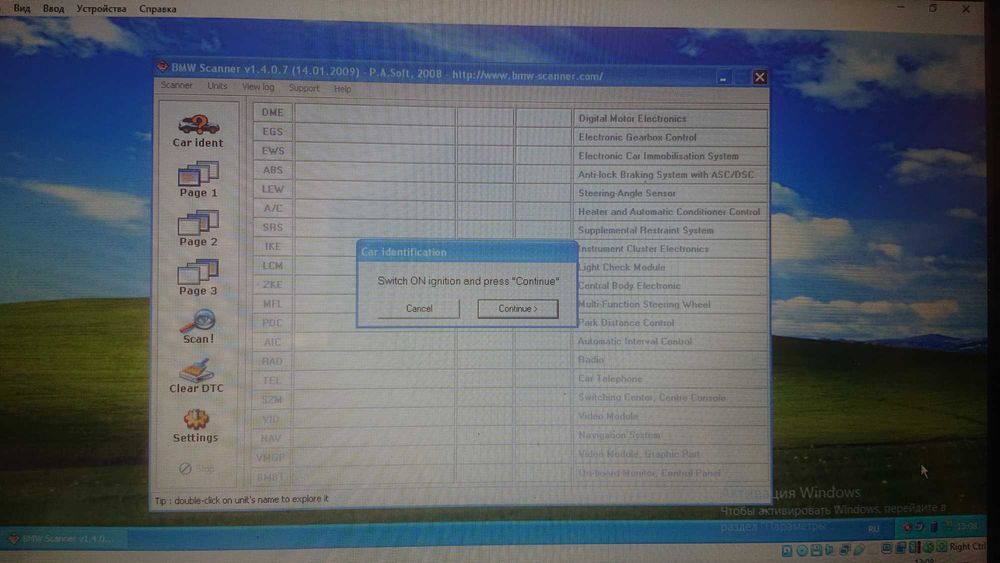Open the Support menu
This screenshot has height=563, width=1000.
[304, 88]
